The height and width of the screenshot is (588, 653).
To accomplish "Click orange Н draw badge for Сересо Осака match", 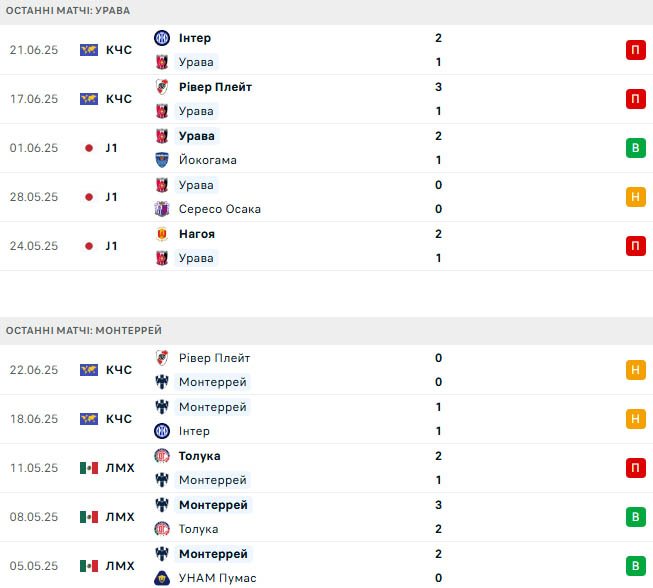I will coord(636,197).
